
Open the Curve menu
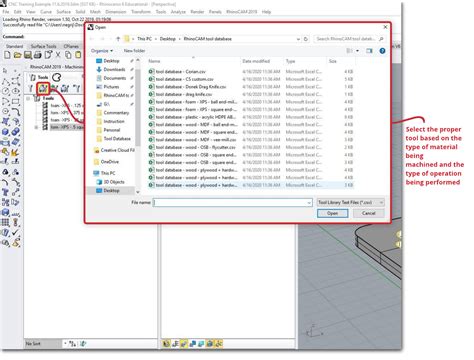pyautogui.click(x=46, y=12)
